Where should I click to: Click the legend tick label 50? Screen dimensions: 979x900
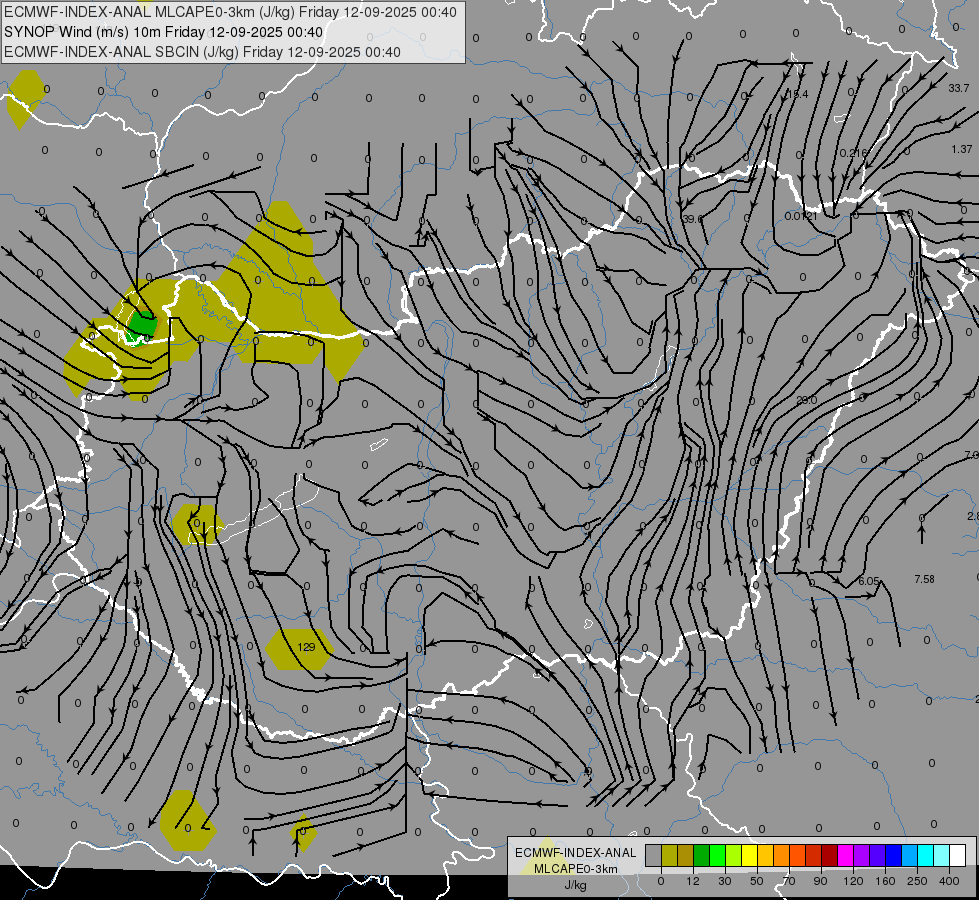tap(757, 881)
